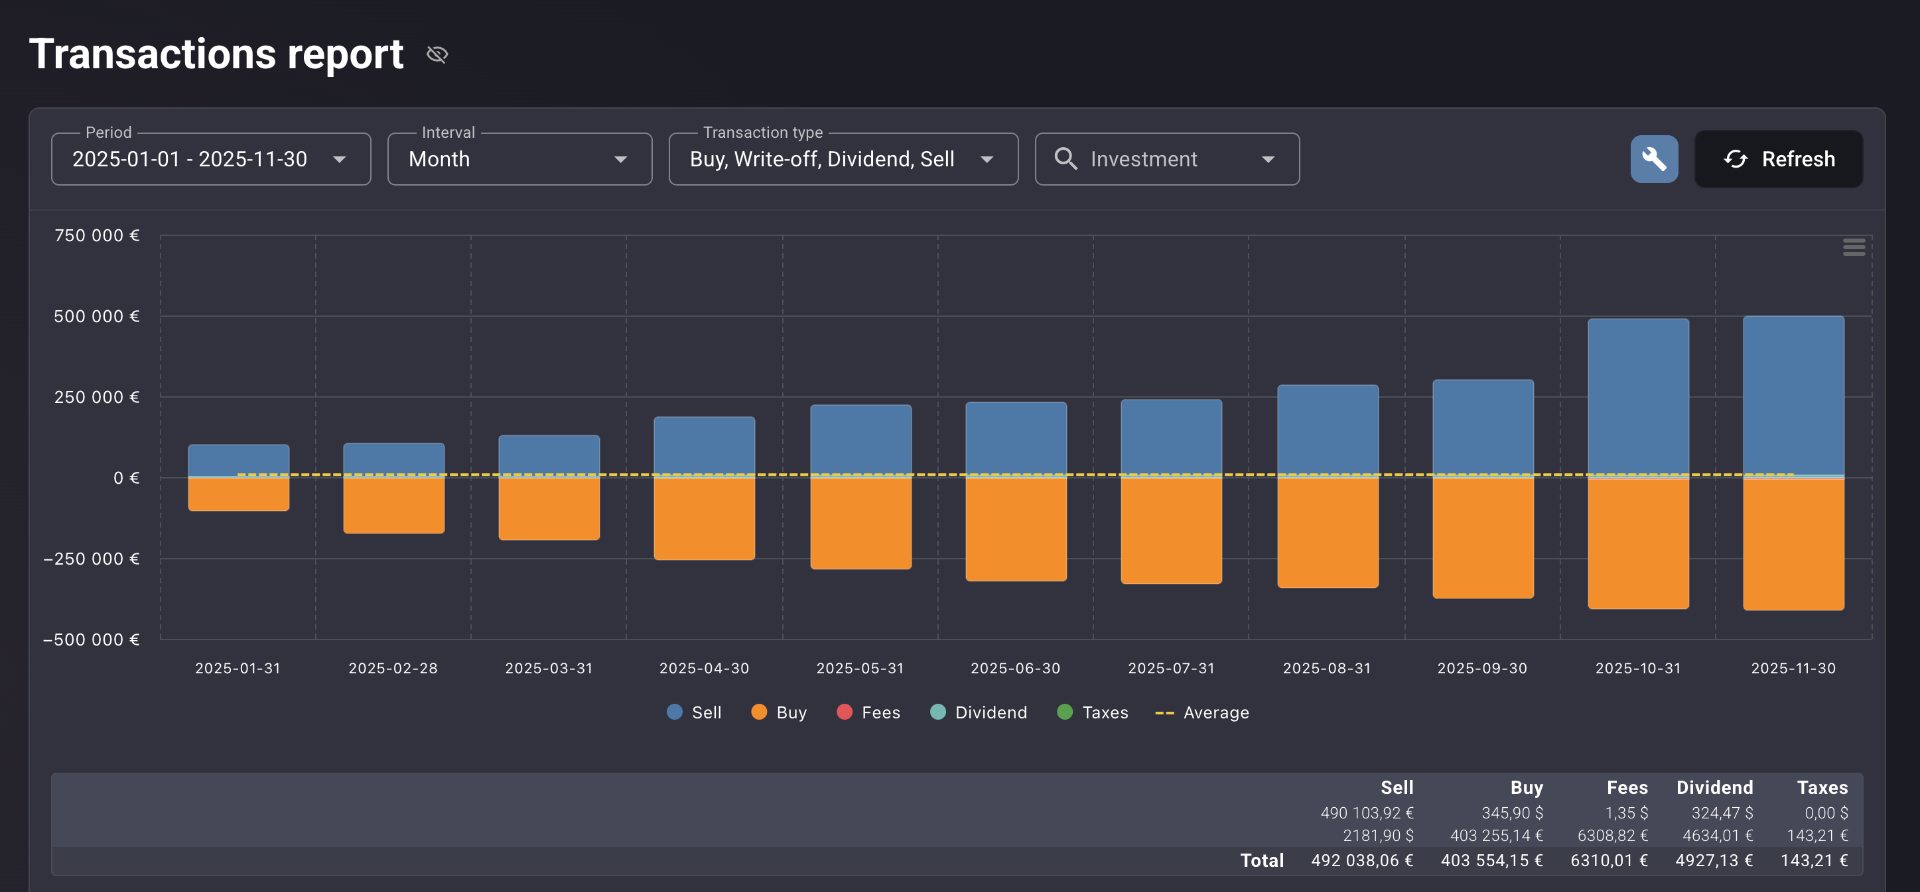This screenshot has height=892, width=1920.
Task: Click the Refresh button
Action: (1779, 159)
